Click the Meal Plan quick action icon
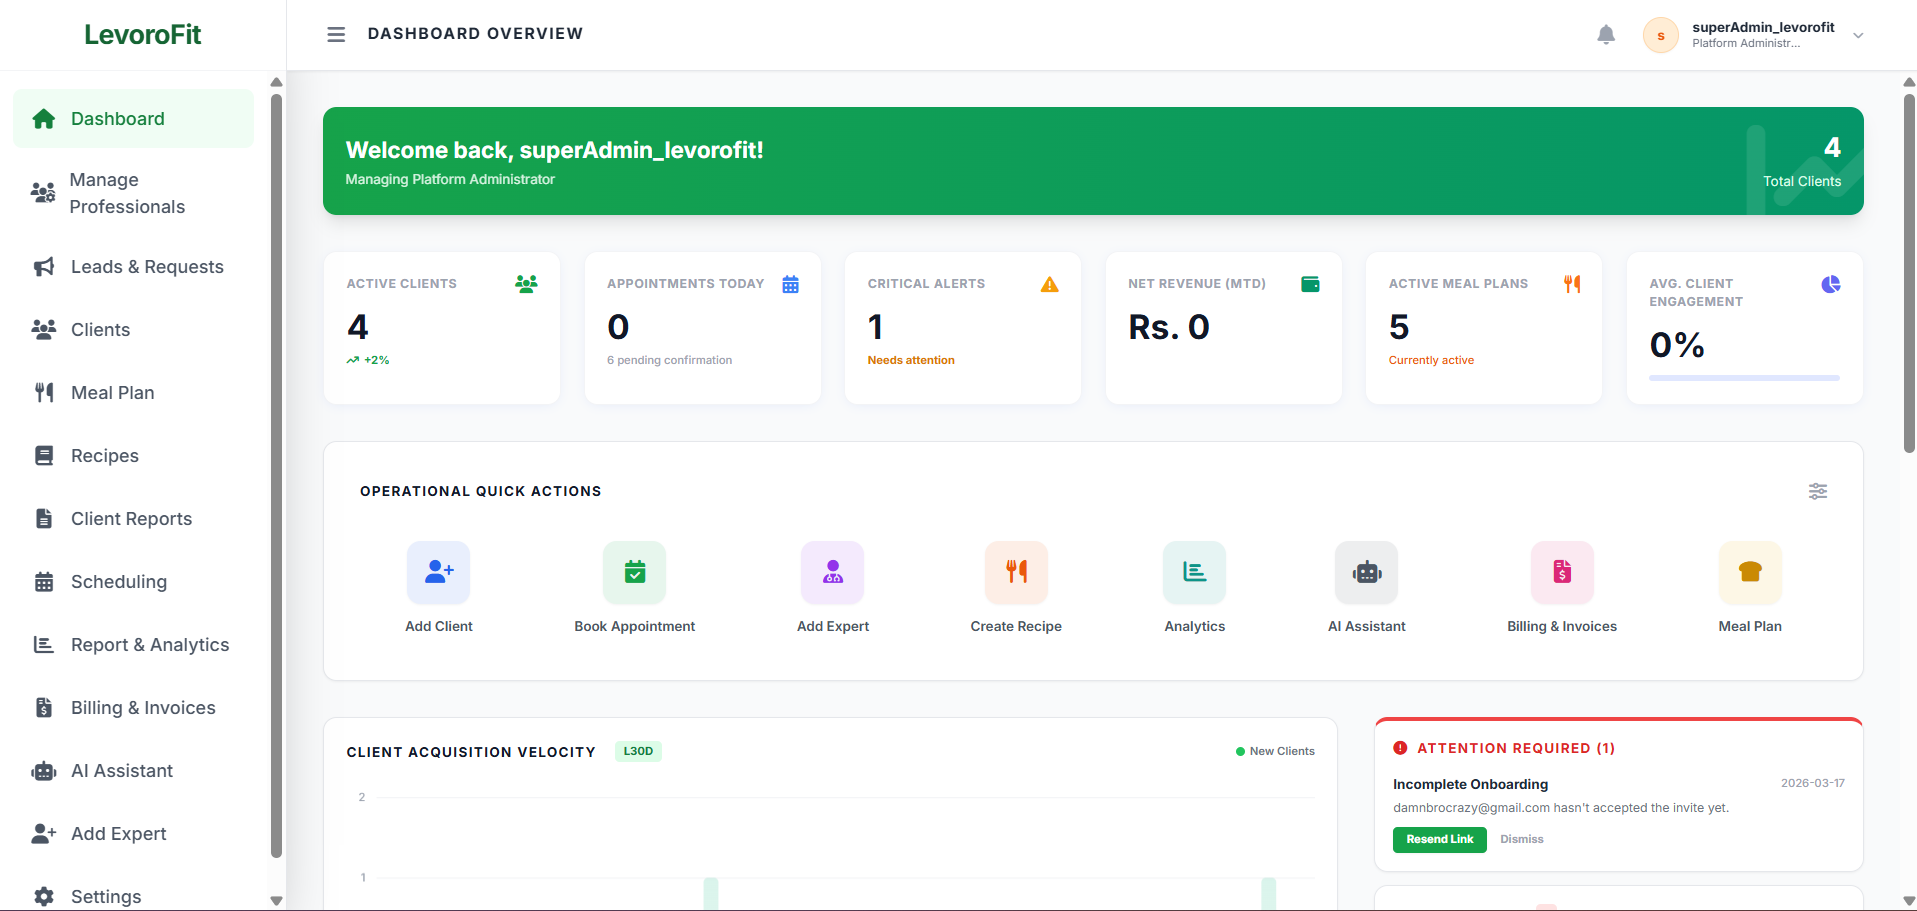Image resolution: width=1917 pixels, height=911 pixels. [1749, 573]
